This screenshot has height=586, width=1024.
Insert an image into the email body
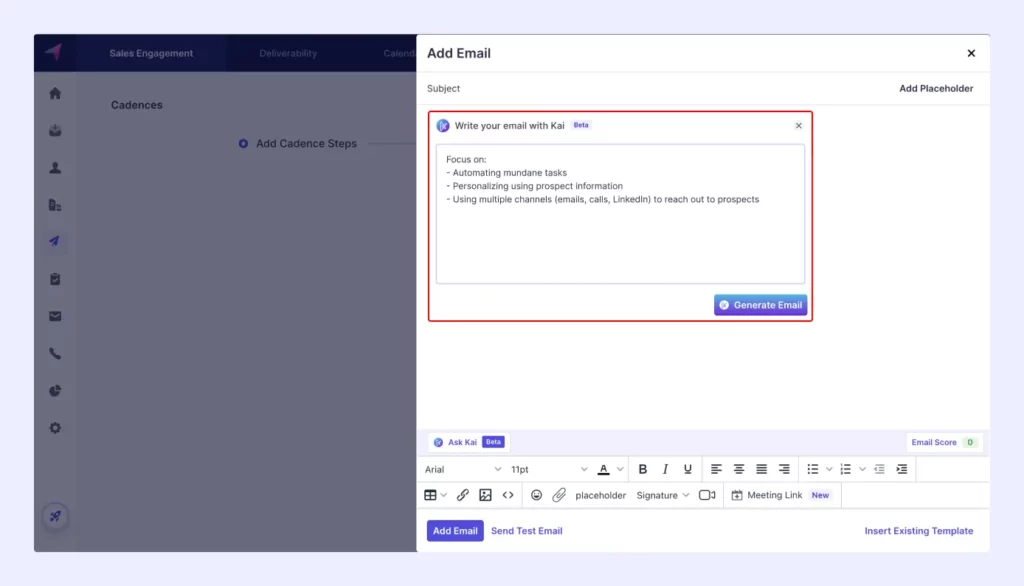pyautogui.click(x=485, y=495)
